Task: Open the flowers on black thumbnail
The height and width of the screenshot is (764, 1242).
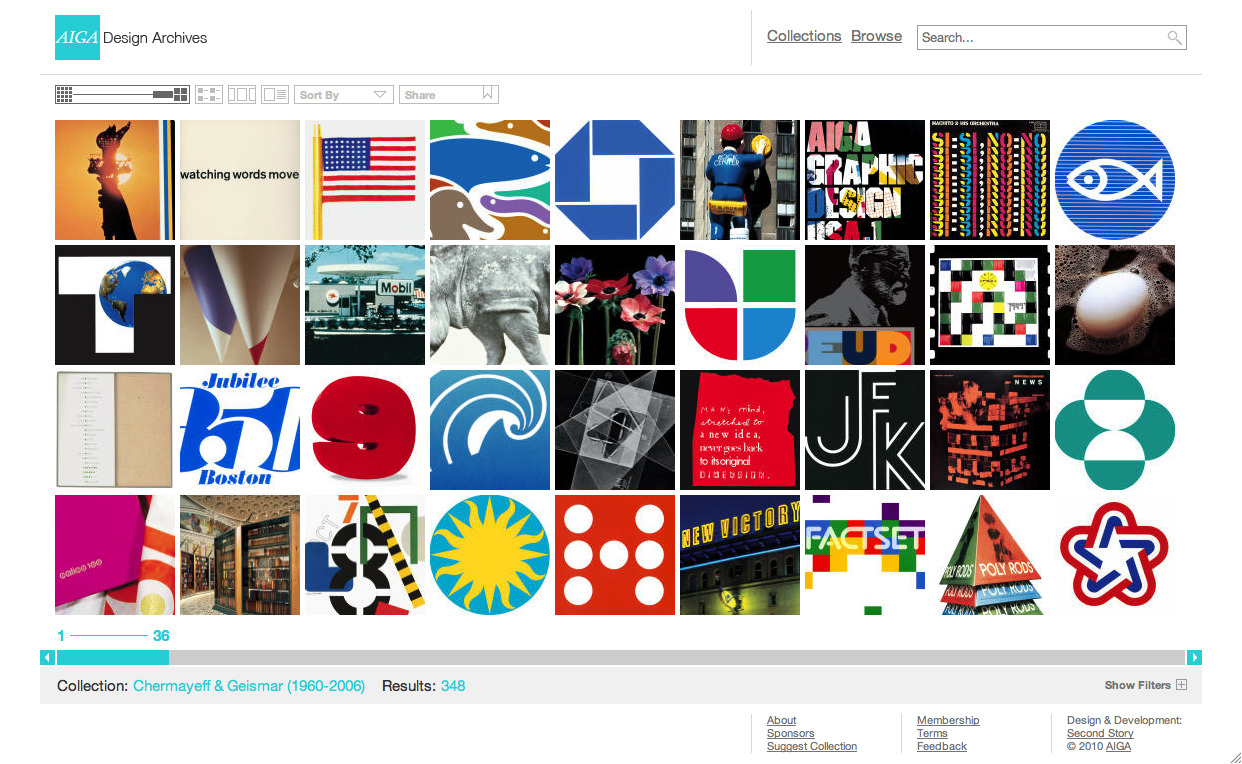Action: click(615, 305)
